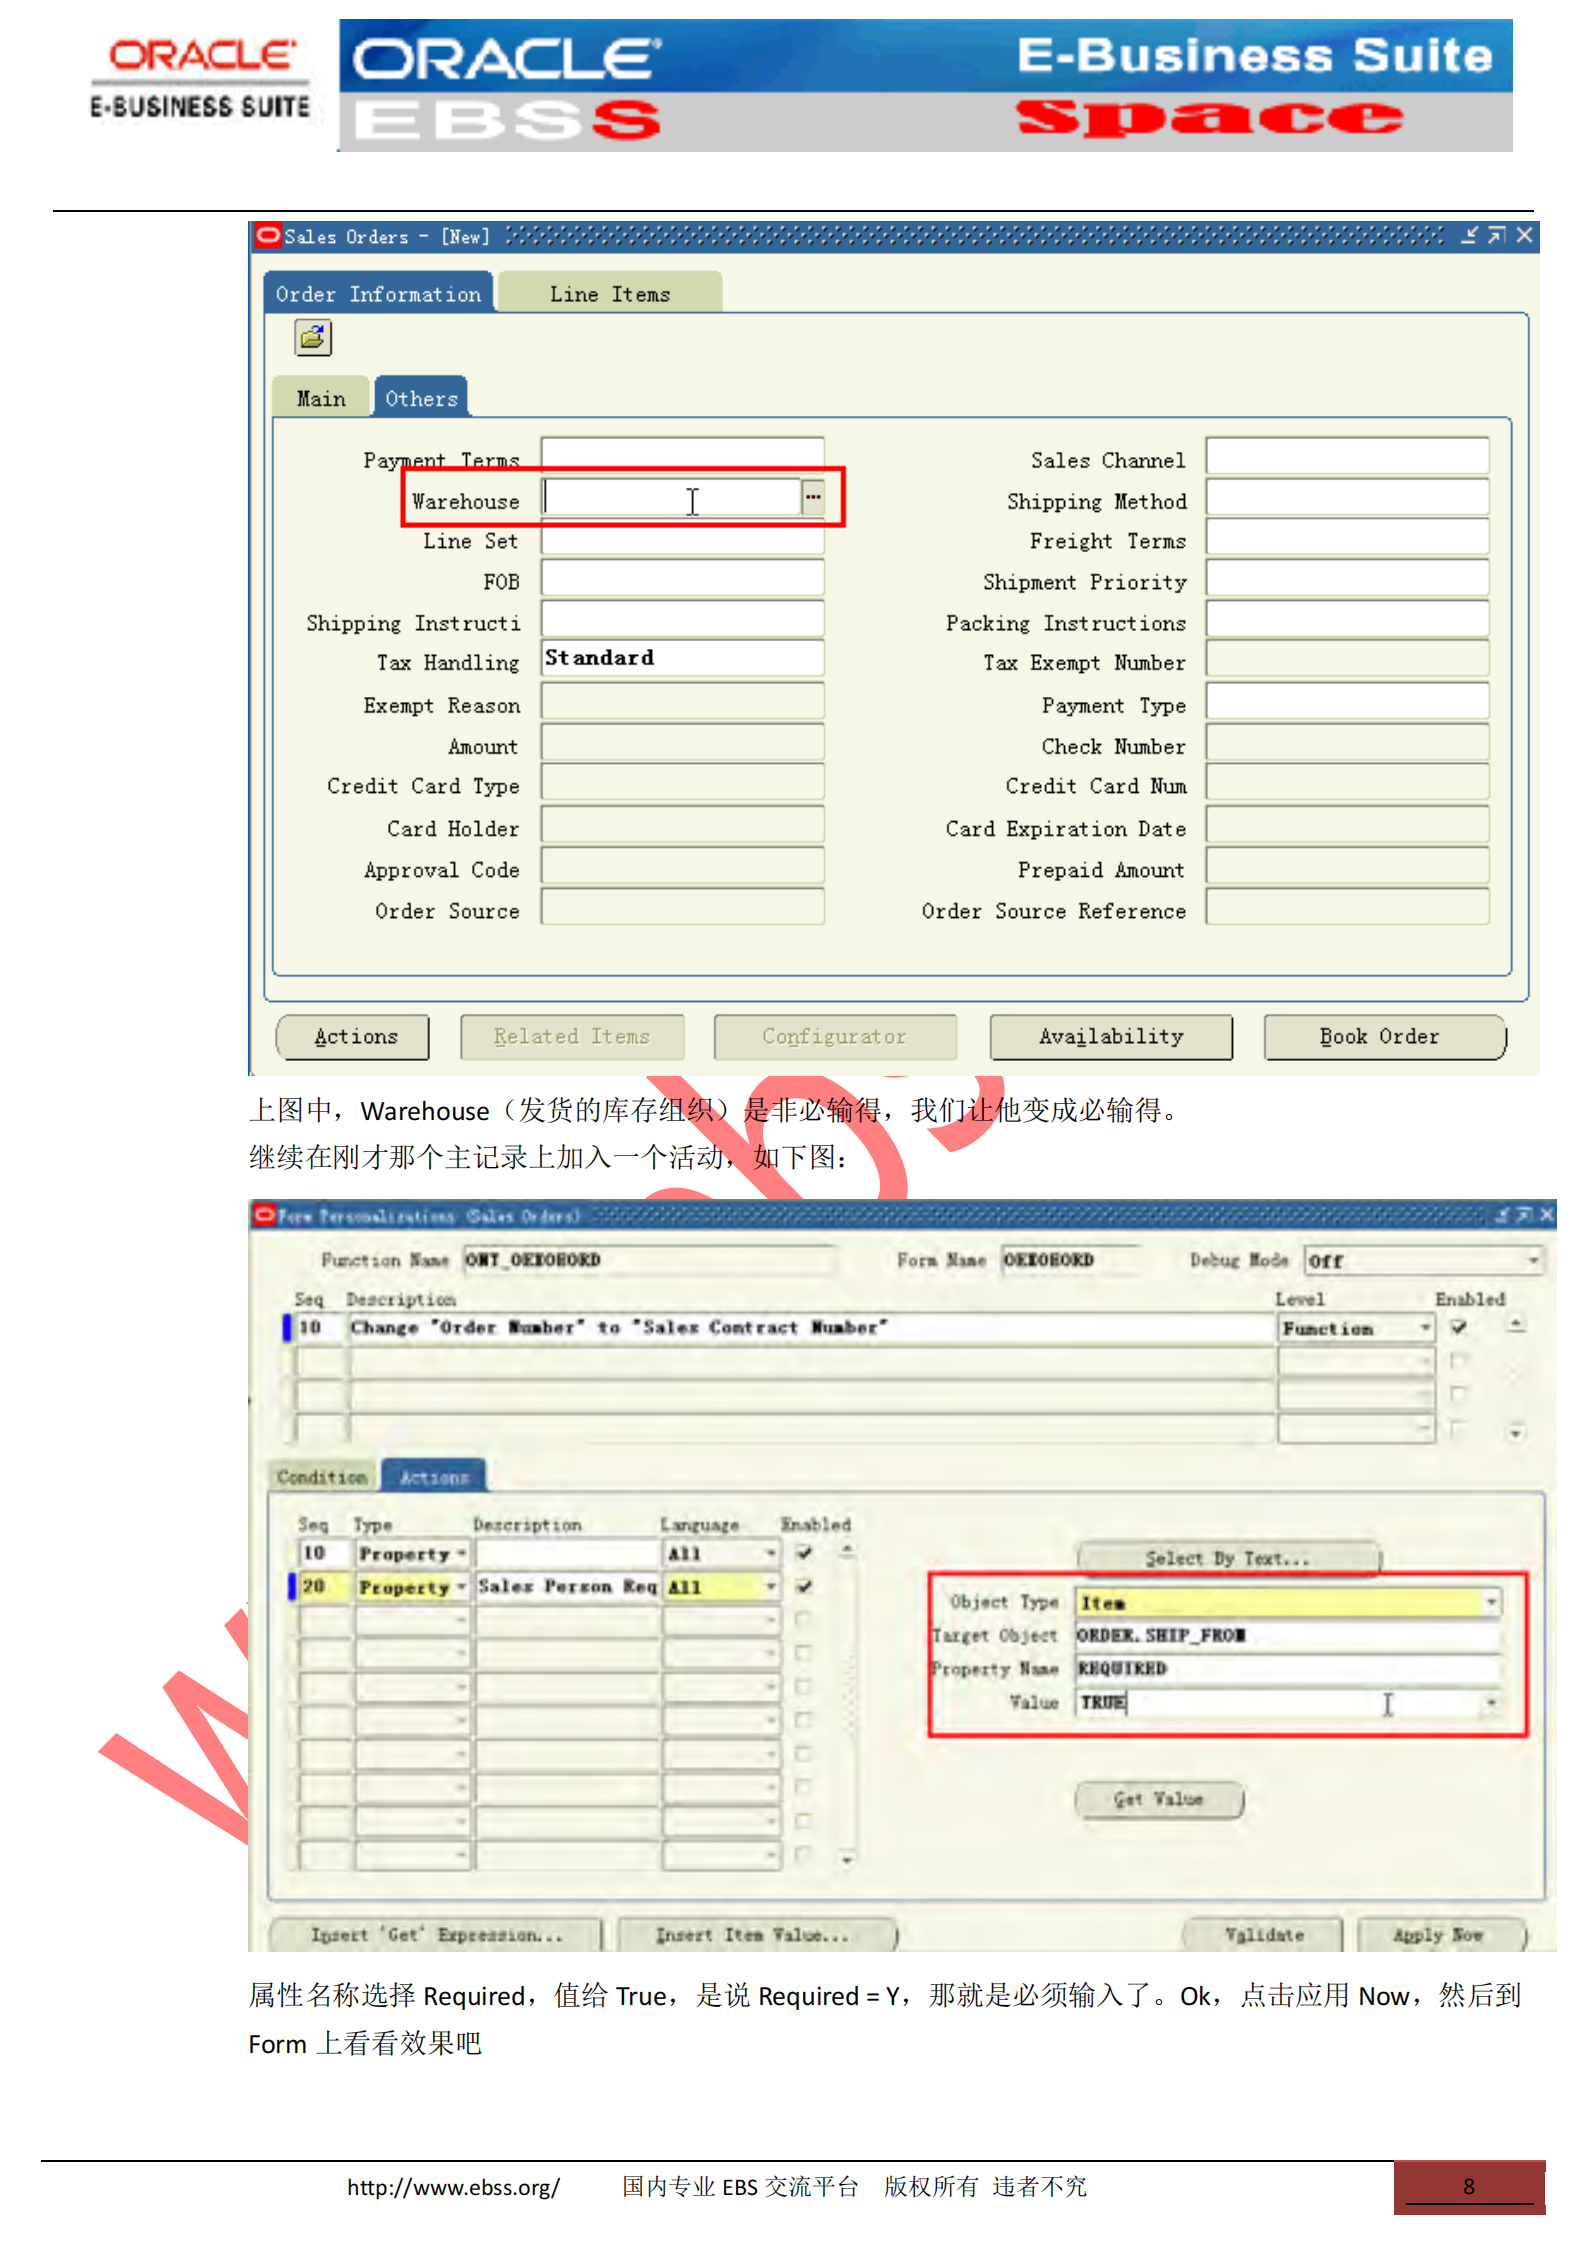Open the Level dropdown showing Function
The image size is (1586, 2244).
point(1425,1328)
